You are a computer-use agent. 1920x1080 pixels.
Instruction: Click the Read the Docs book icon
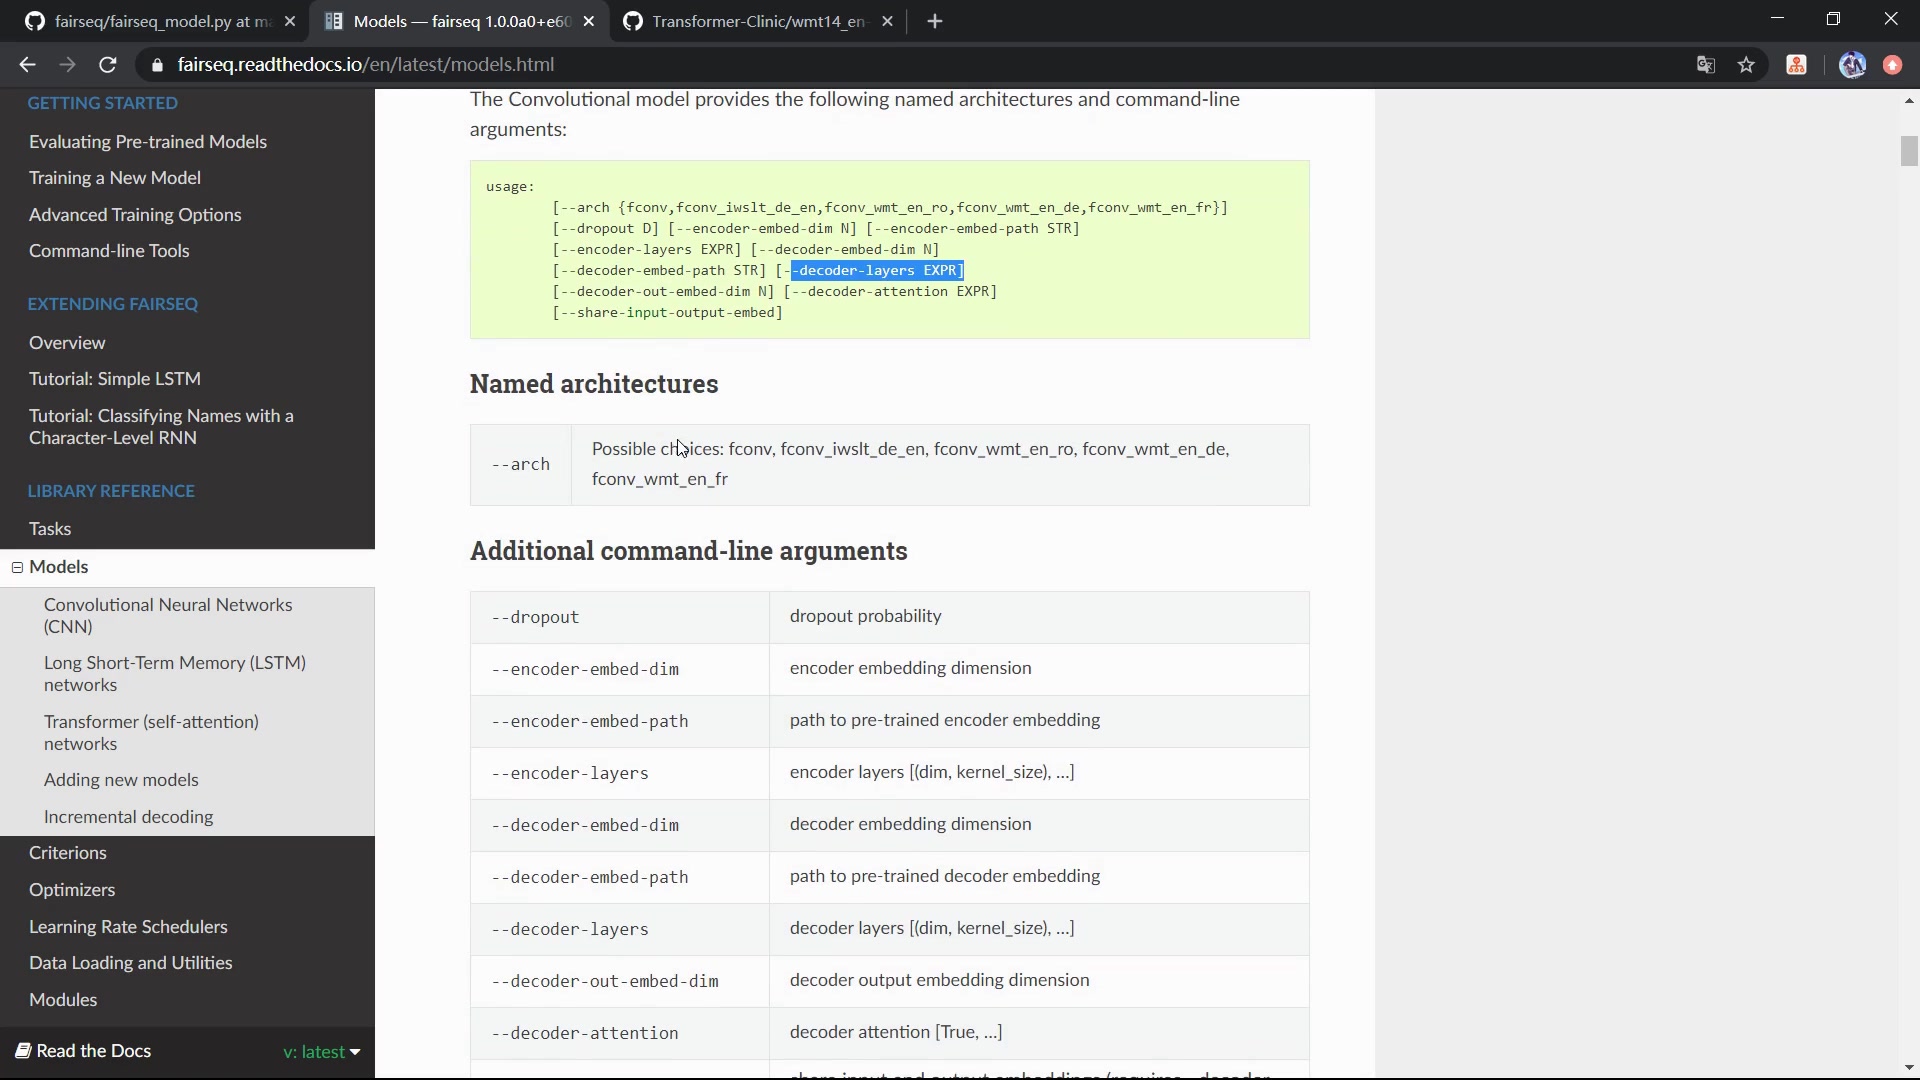[22, 1051]
